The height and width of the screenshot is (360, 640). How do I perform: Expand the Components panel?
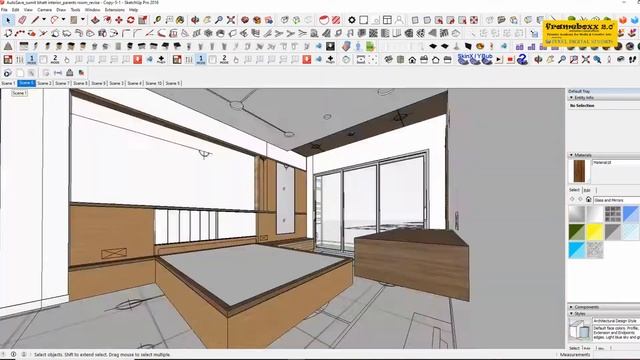tap(571, 307)
